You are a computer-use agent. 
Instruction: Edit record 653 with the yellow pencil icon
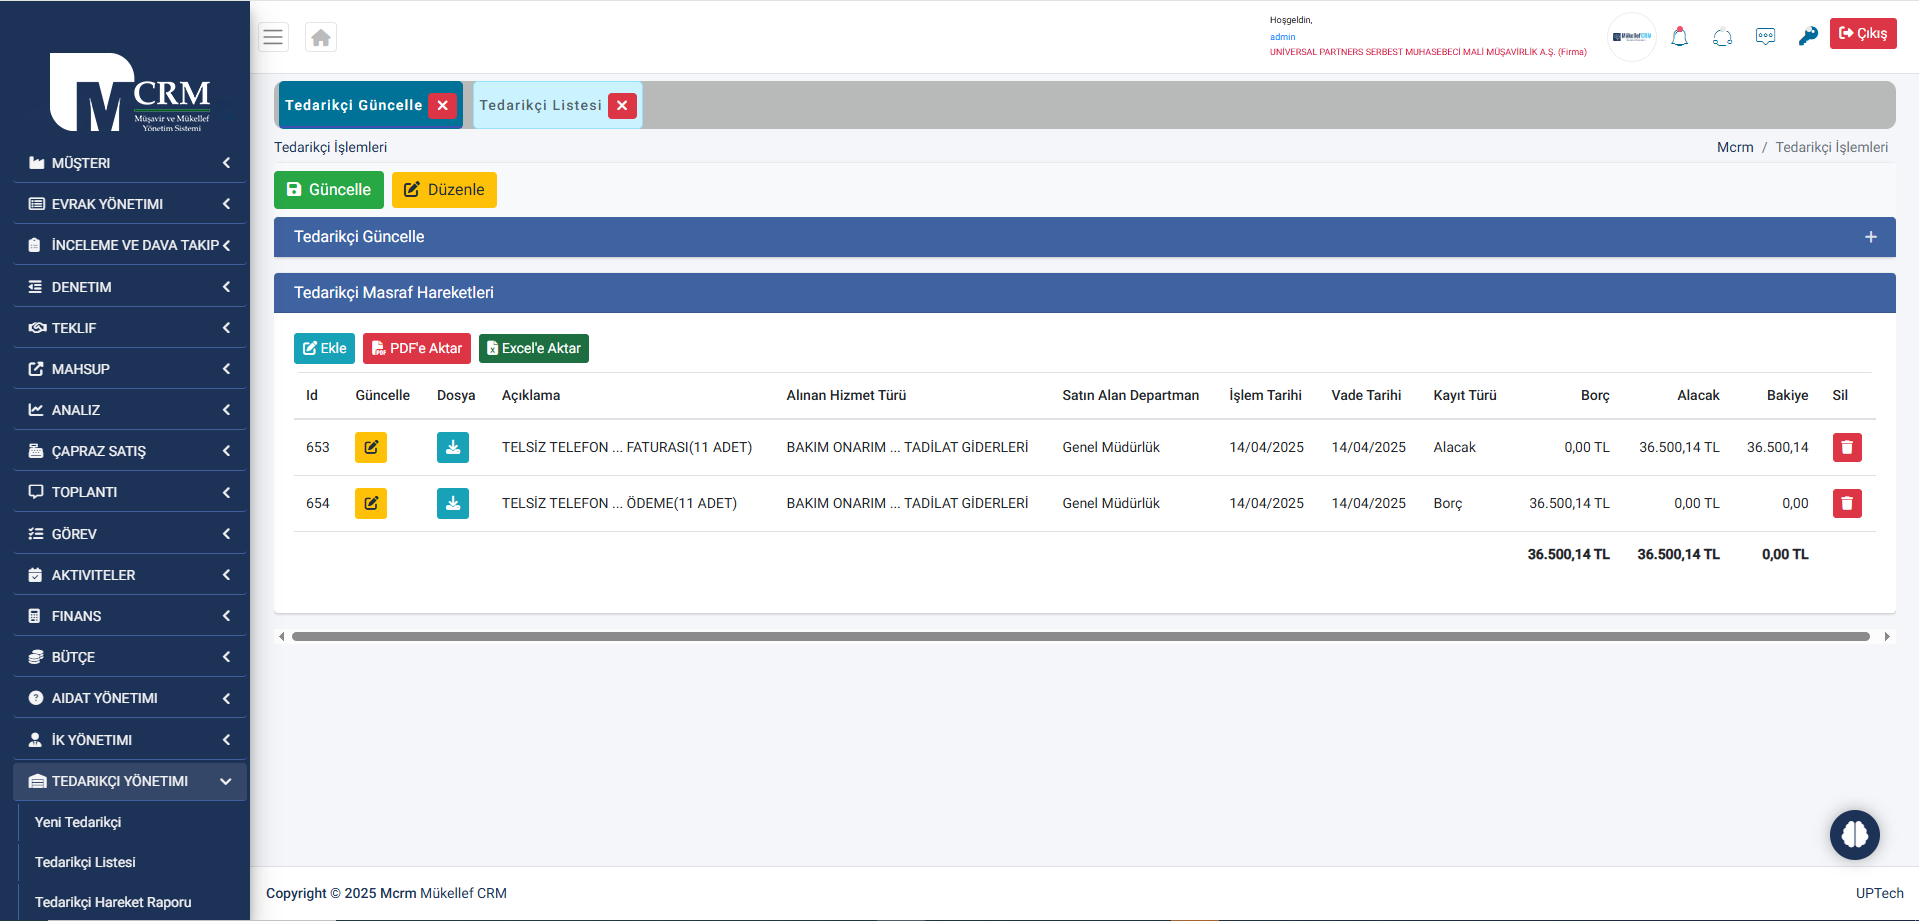(371, 447)
